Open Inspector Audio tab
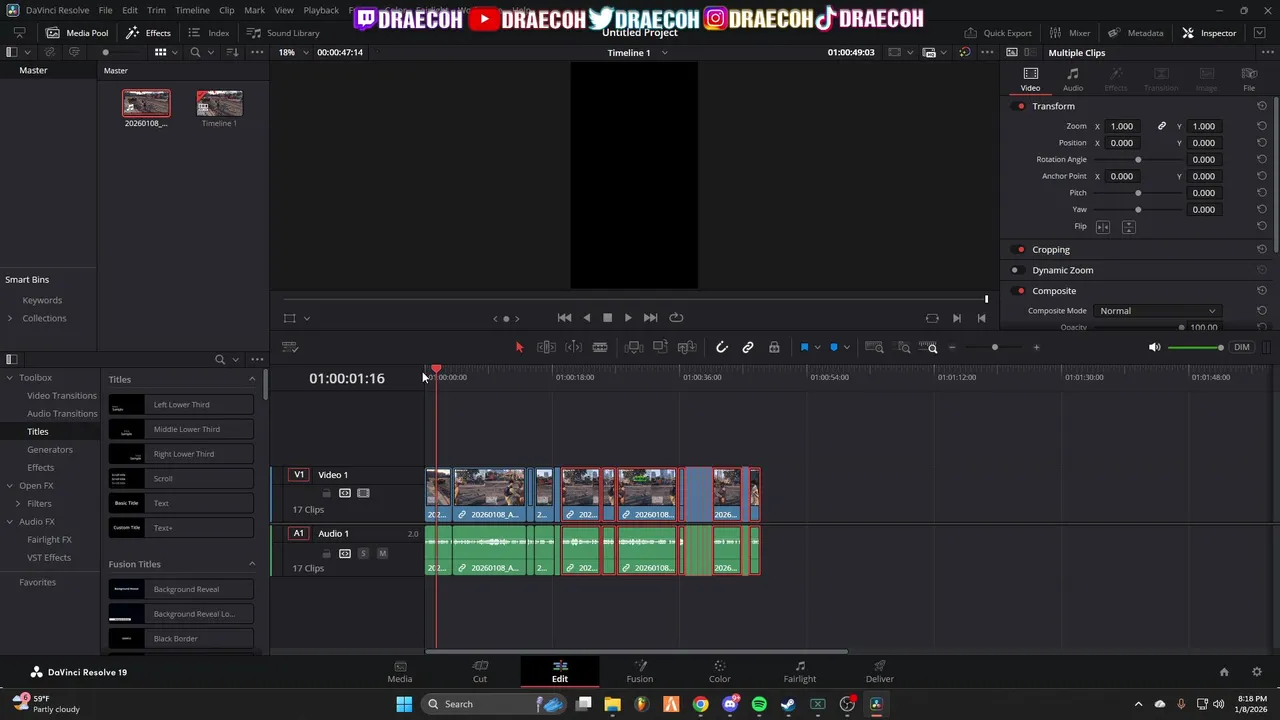Image resolution: width=1280 pixels, height=720 pixels. pos(1073,79)
